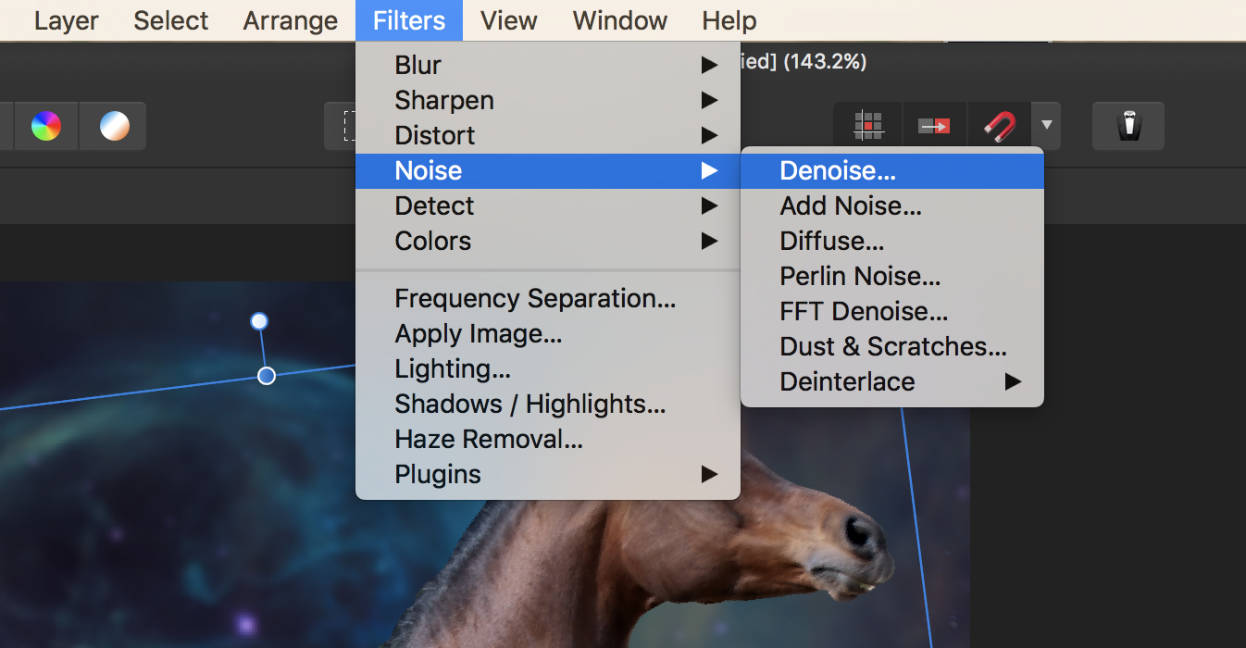Expand the Detect filter submenu
1246x648 pixels.
(548, 206)
